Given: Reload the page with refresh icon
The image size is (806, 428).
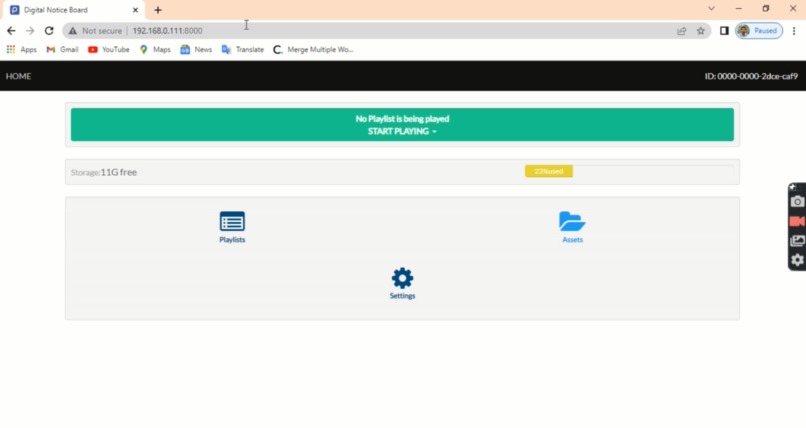Looking at the screenshot, I should tap(49, 31).
